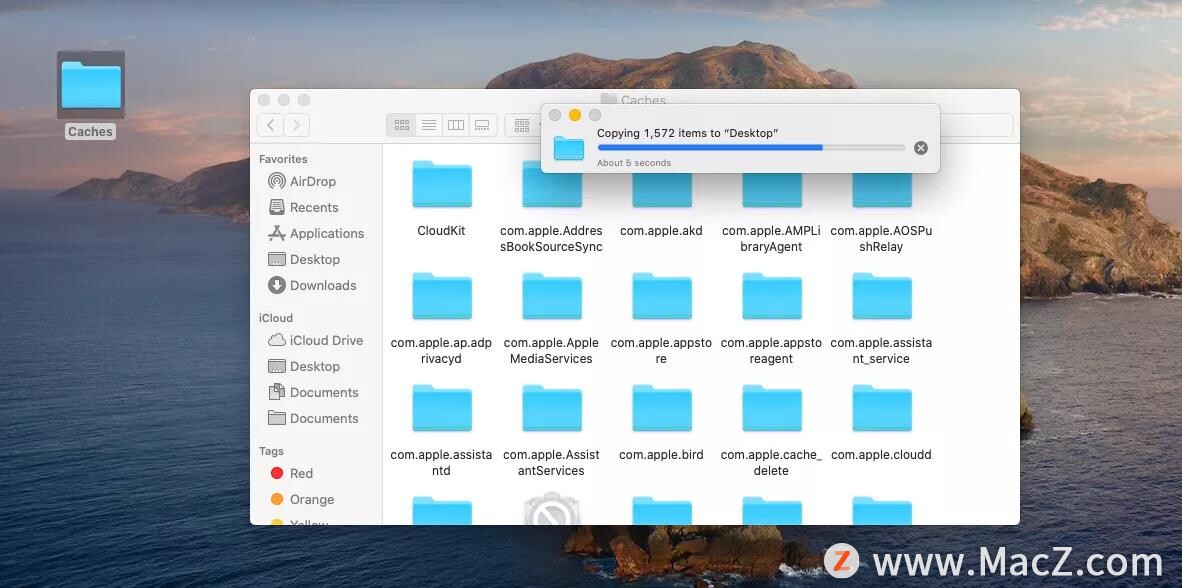Open iCloud Drive in the sidebar
This screenshot has height=588, width=1182.
[315, 341]
